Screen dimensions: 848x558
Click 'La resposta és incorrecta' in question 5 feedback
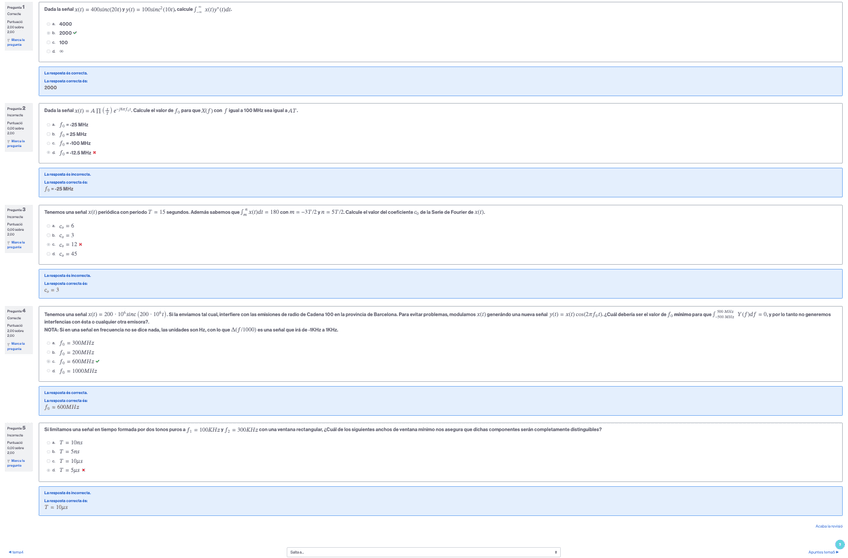(68, 493)
